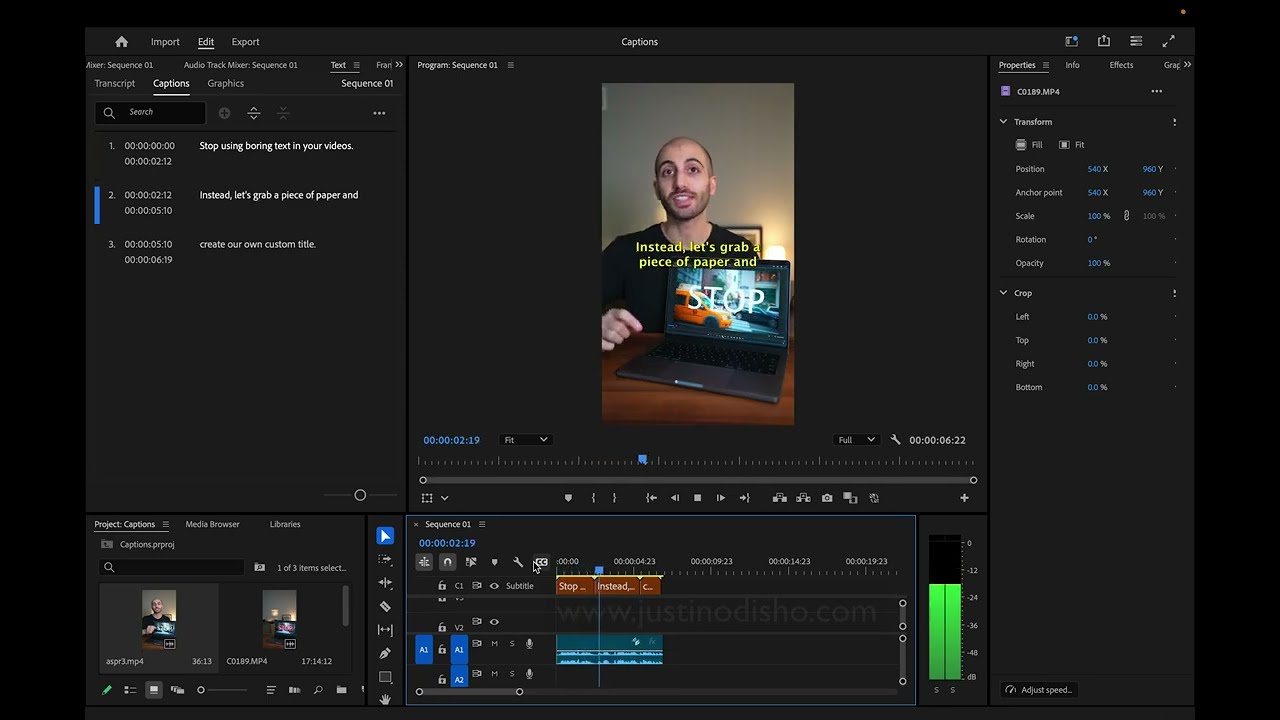The image size is (1280, 720).
Task: Click Adjust speed button
Action: click(1040, 690)
